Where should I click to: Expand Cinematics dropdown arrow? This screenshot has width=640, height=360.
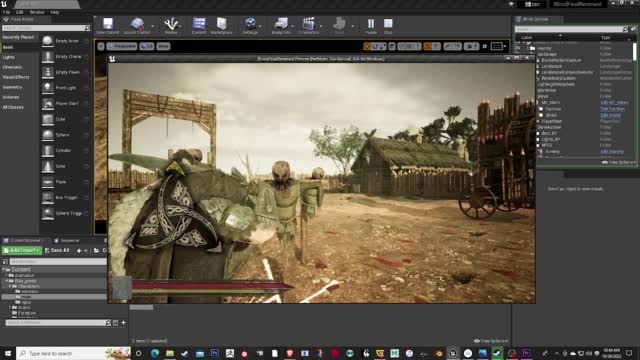(x=321, y=26)
